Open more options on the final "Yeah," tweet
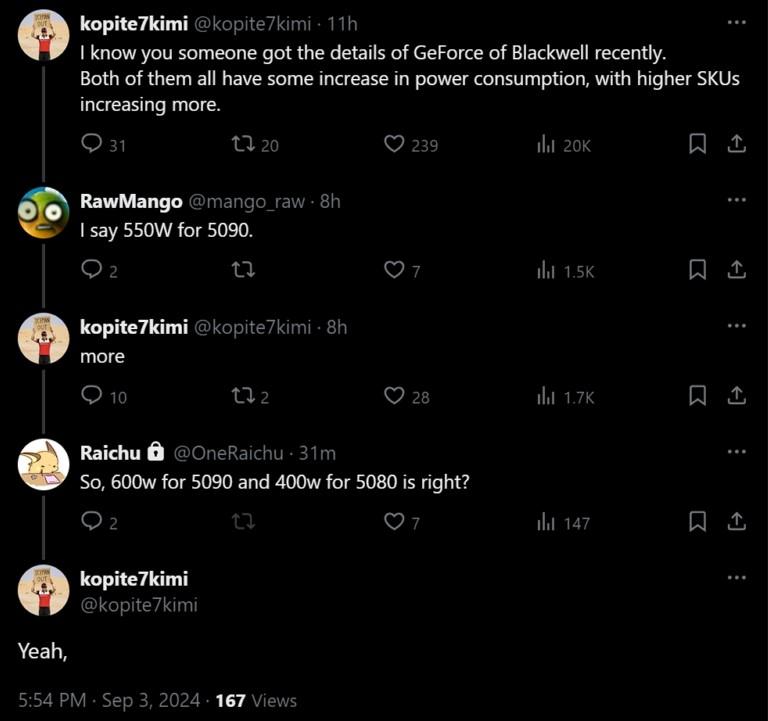 pyautogui.click(x=737, y=578)
